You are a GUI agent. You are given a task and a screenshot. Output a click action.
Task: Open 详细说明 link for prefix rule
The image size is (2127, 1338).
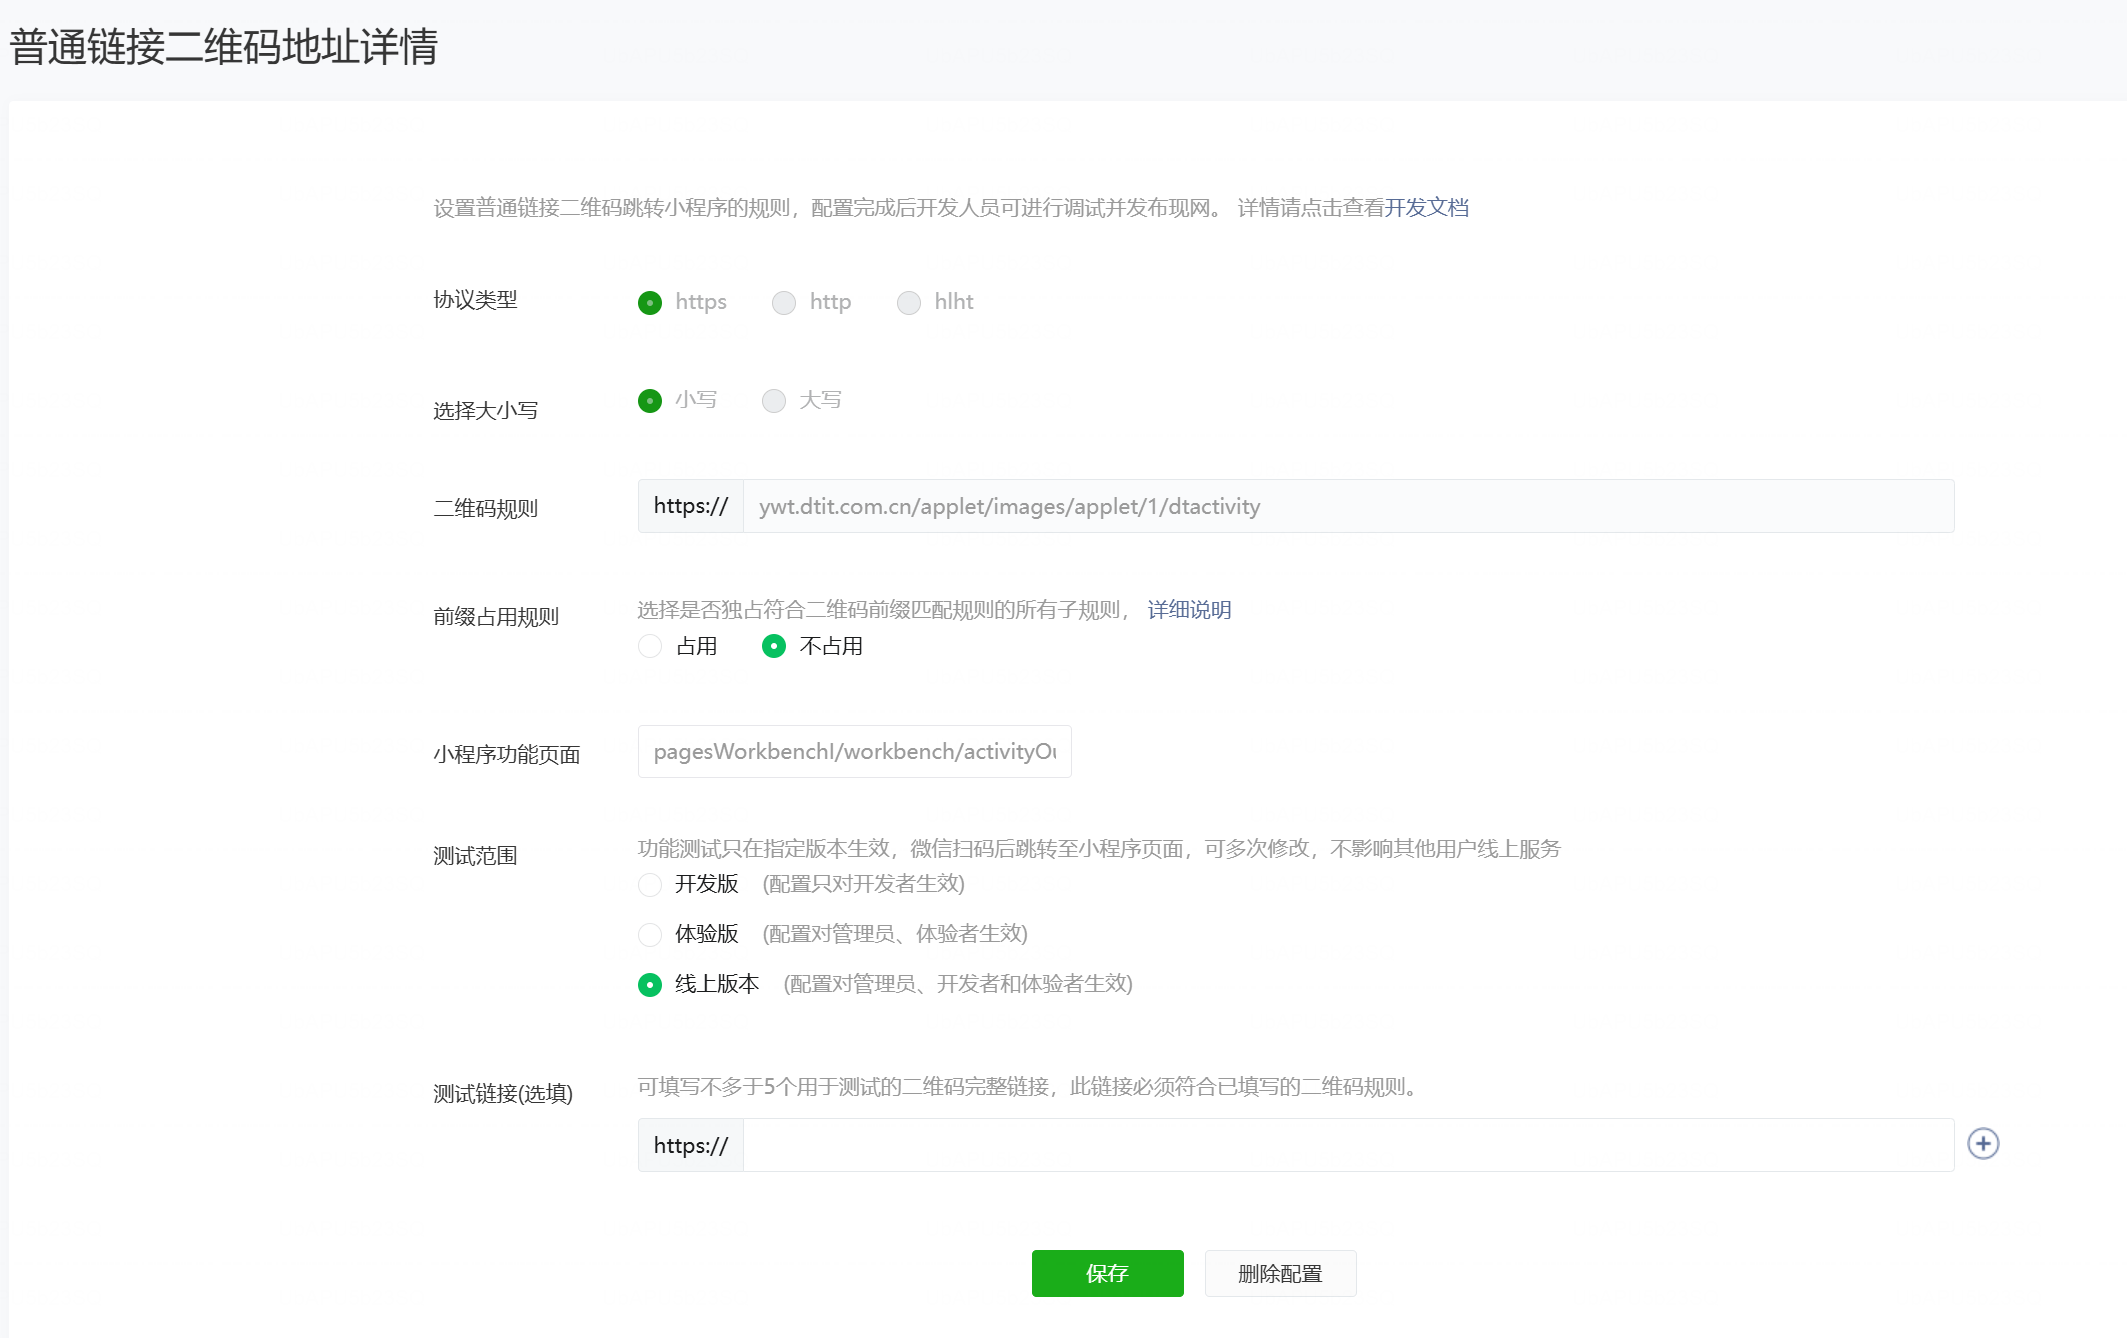(1189, 609)
